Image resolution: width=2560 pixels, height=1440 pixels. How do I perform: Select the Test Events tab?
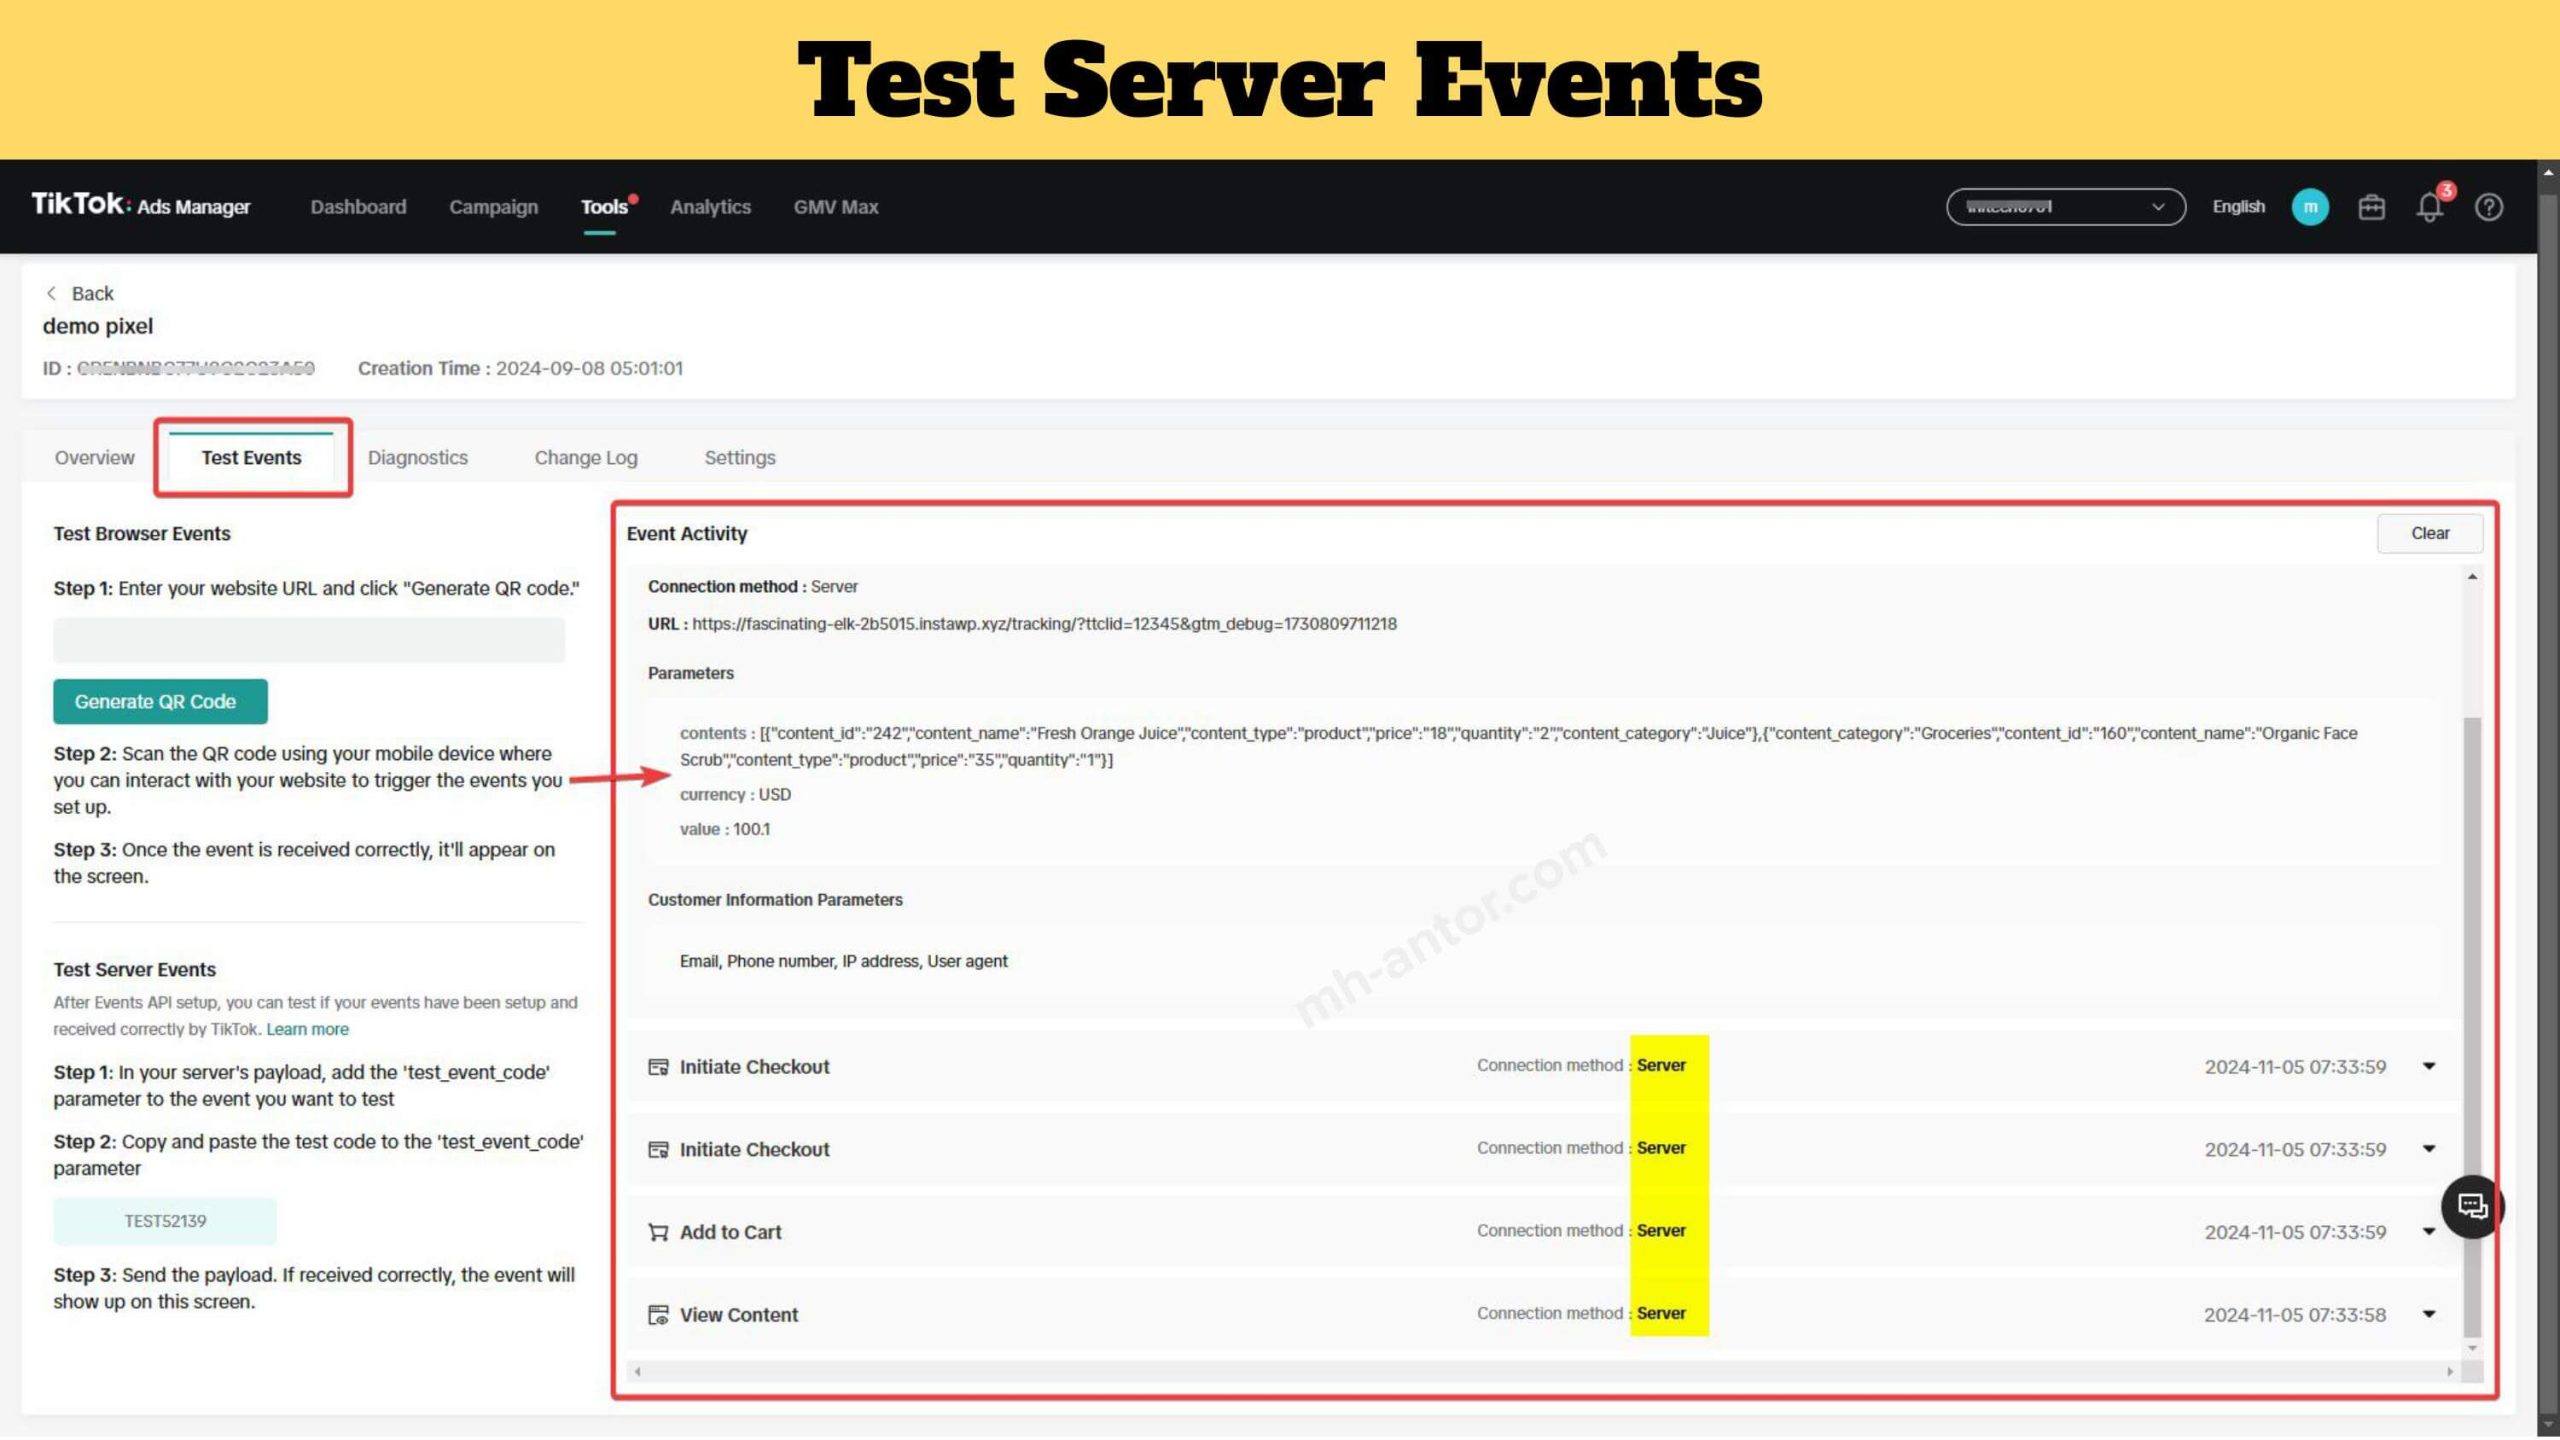[251, 457]
